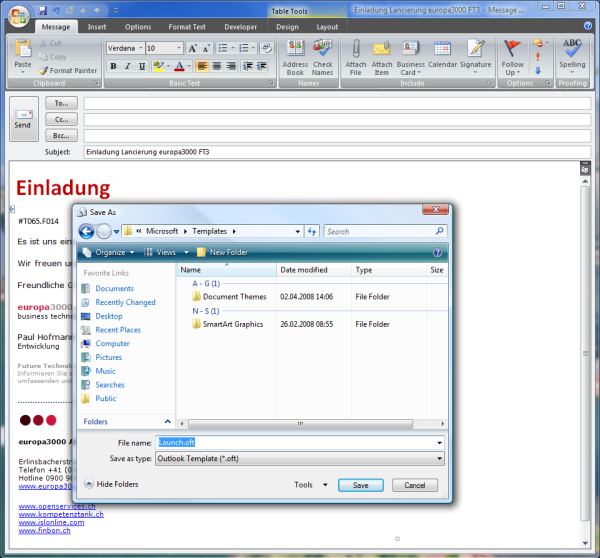Grow the font size
The width and height of the screenshot is (600, 558).
point(192,48)
